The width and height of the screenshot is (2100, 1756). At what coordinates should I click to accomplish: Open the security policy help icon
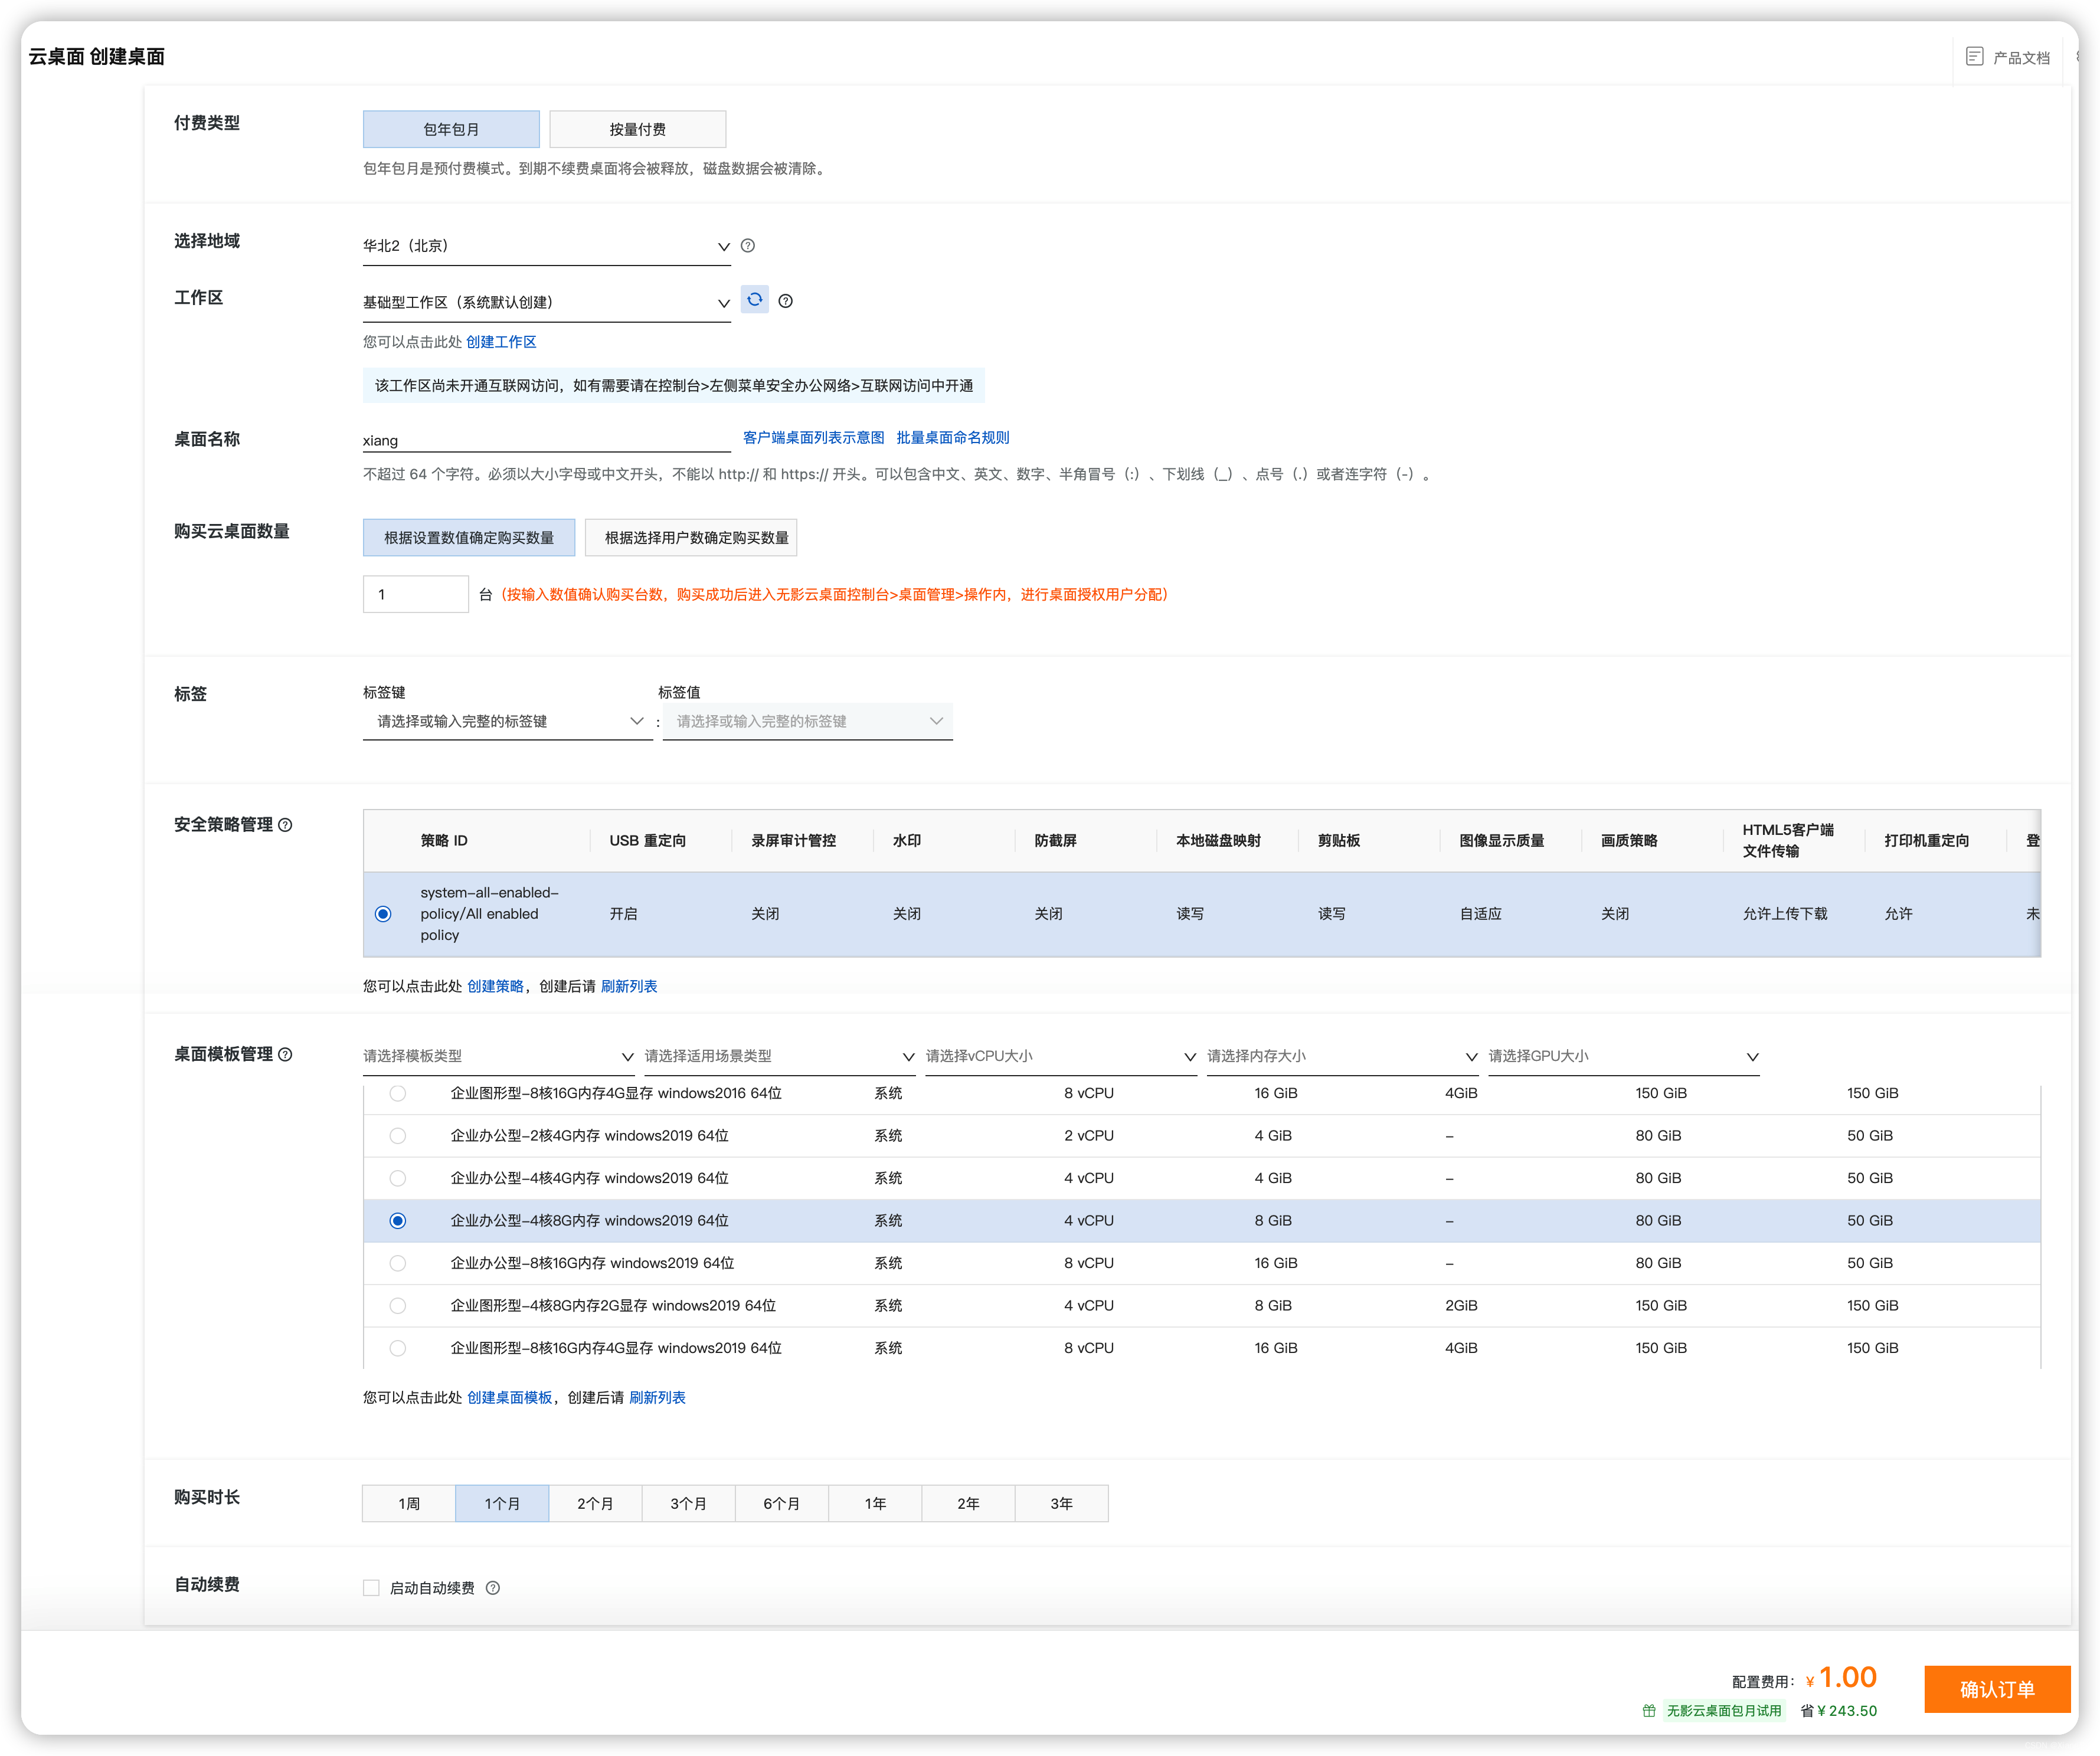click(x=286, y=825)
